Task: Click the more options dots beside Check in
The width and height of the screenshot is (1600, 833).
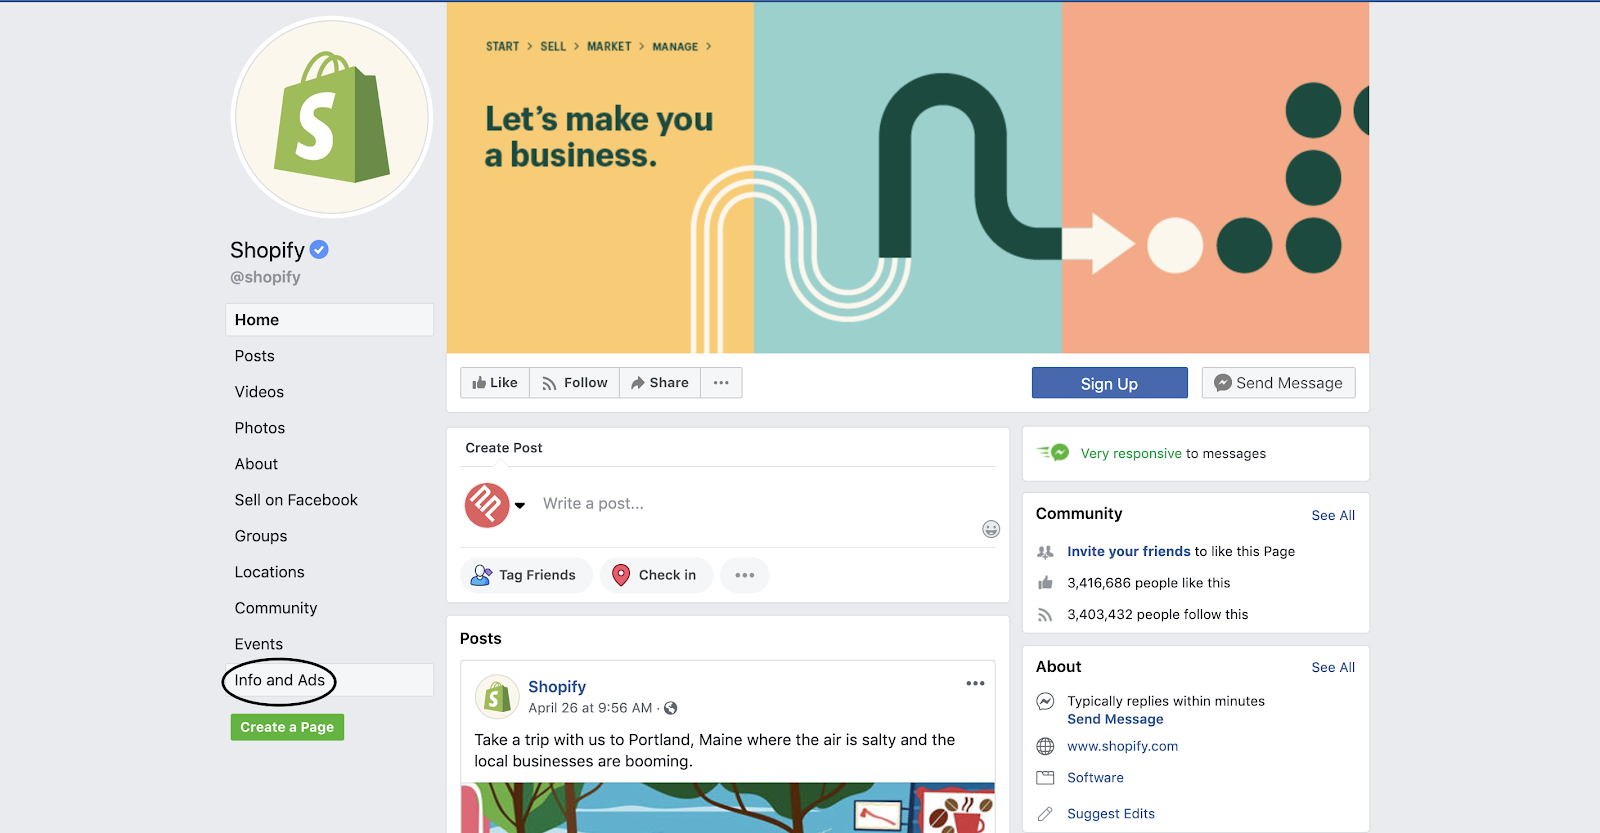Action: (745, 575)
